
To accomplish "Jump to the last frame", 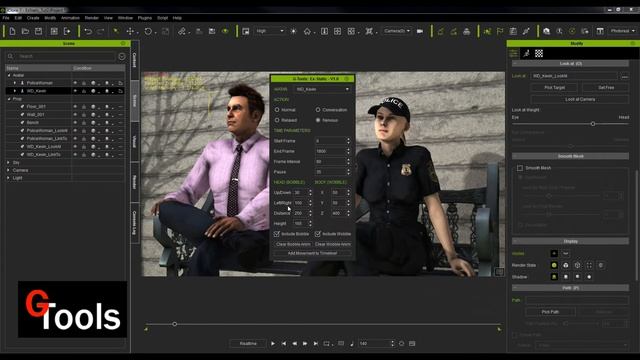I will click(x=316, y=344).
